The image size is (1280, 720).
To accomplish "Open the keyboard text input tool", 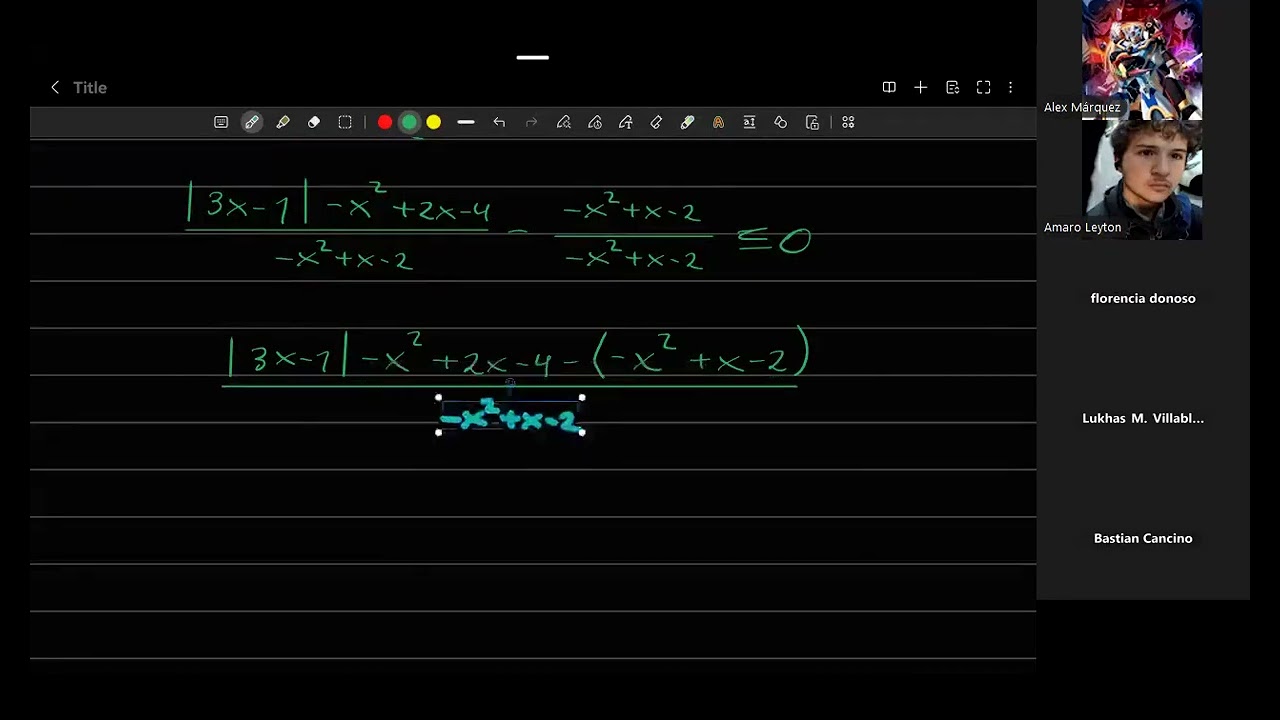I will [x=221, y=122].
